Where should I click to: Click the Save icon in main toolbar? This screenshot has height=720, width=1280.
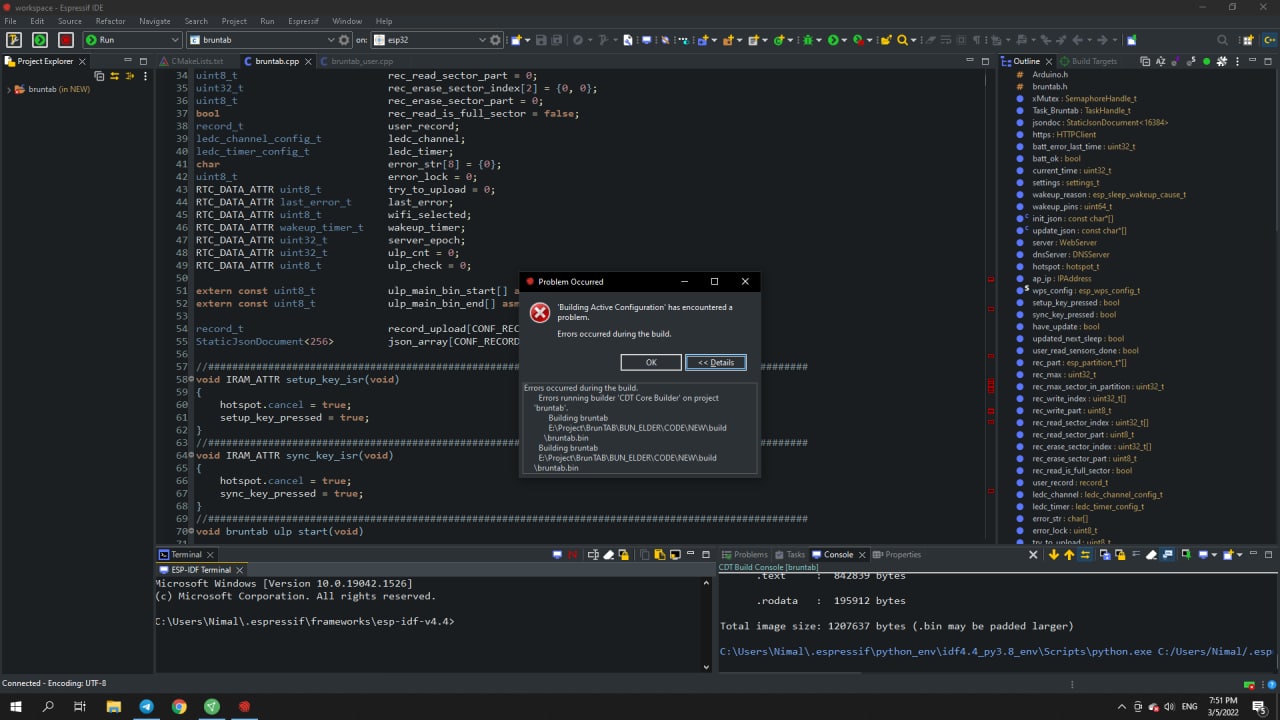[x=541, y=40]
